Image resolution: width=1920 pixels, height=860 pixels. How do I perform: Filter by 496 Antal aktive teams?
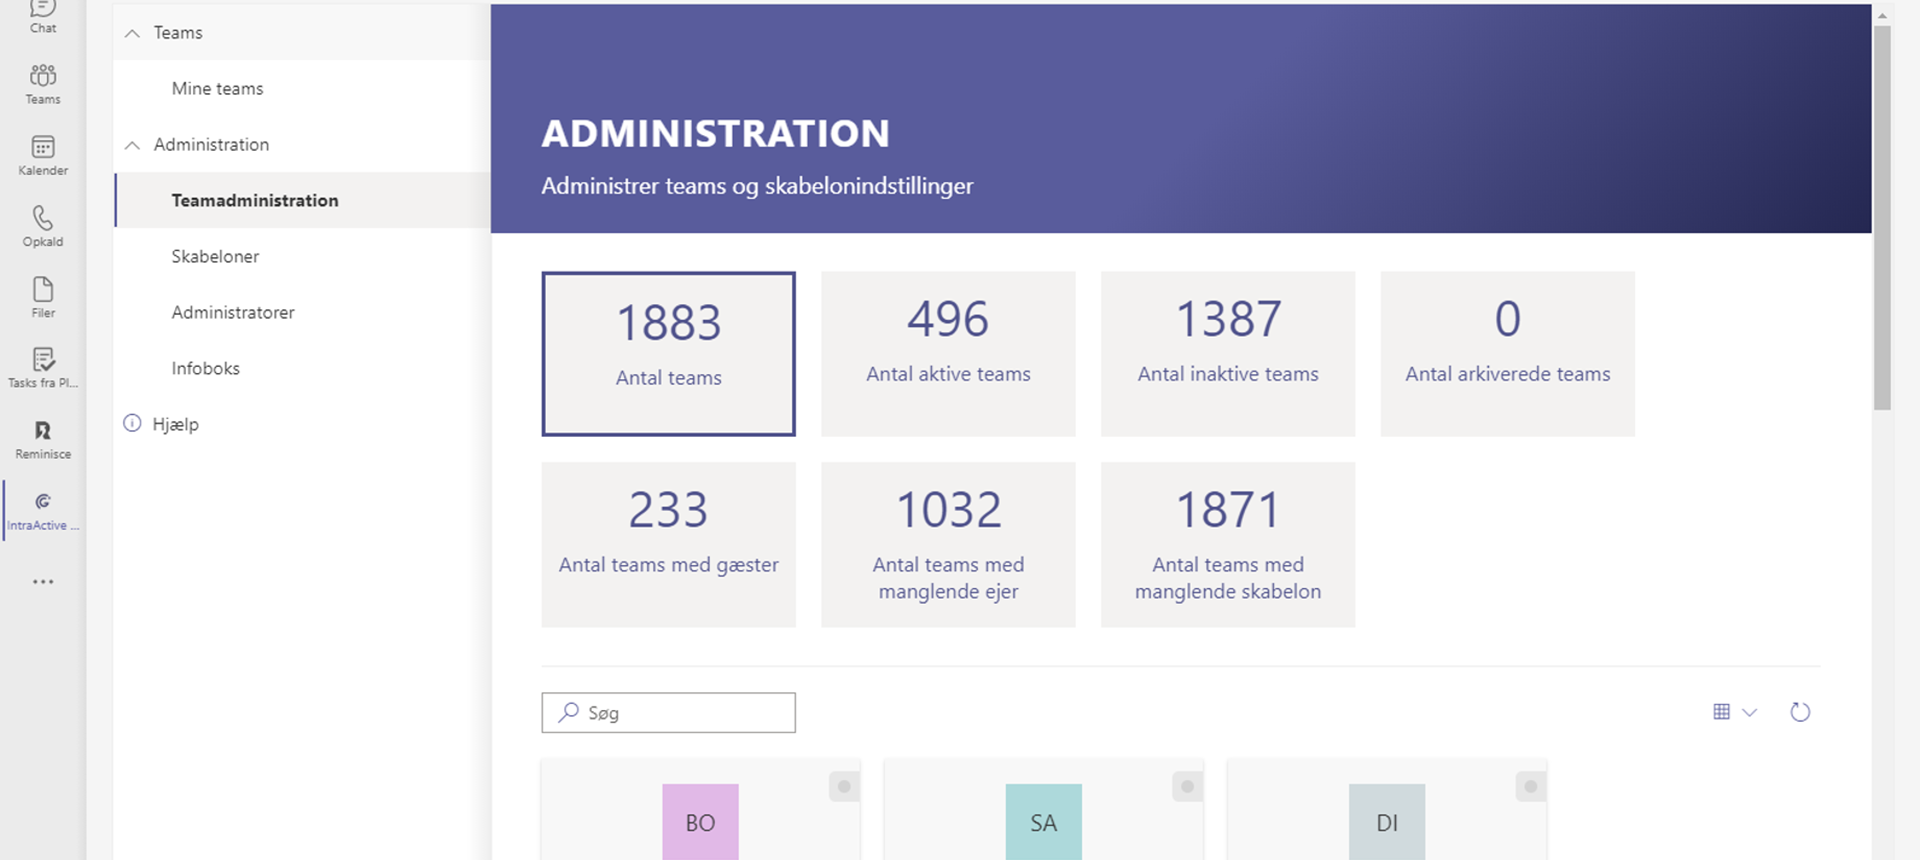click(x=948, y=354)
